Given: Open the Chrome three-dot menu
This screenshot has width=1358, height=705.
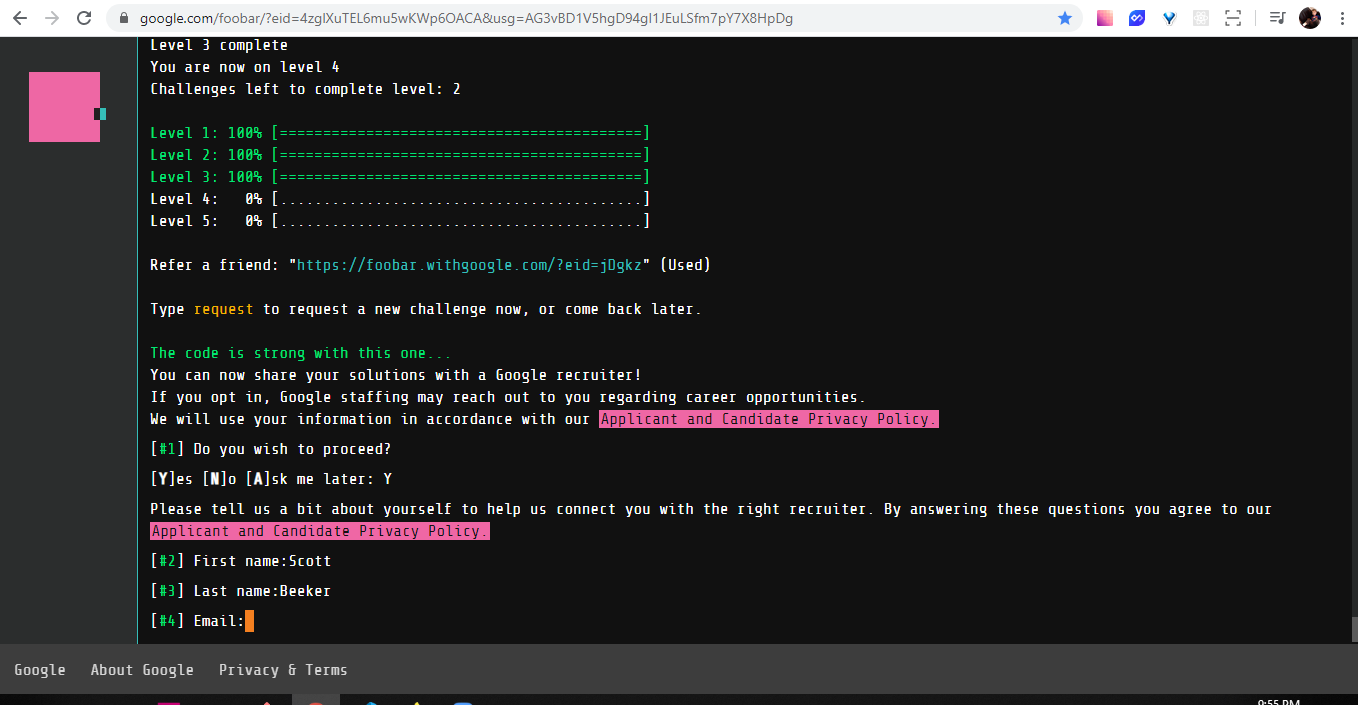Looking at the screenshot, I should point(1341,18).
